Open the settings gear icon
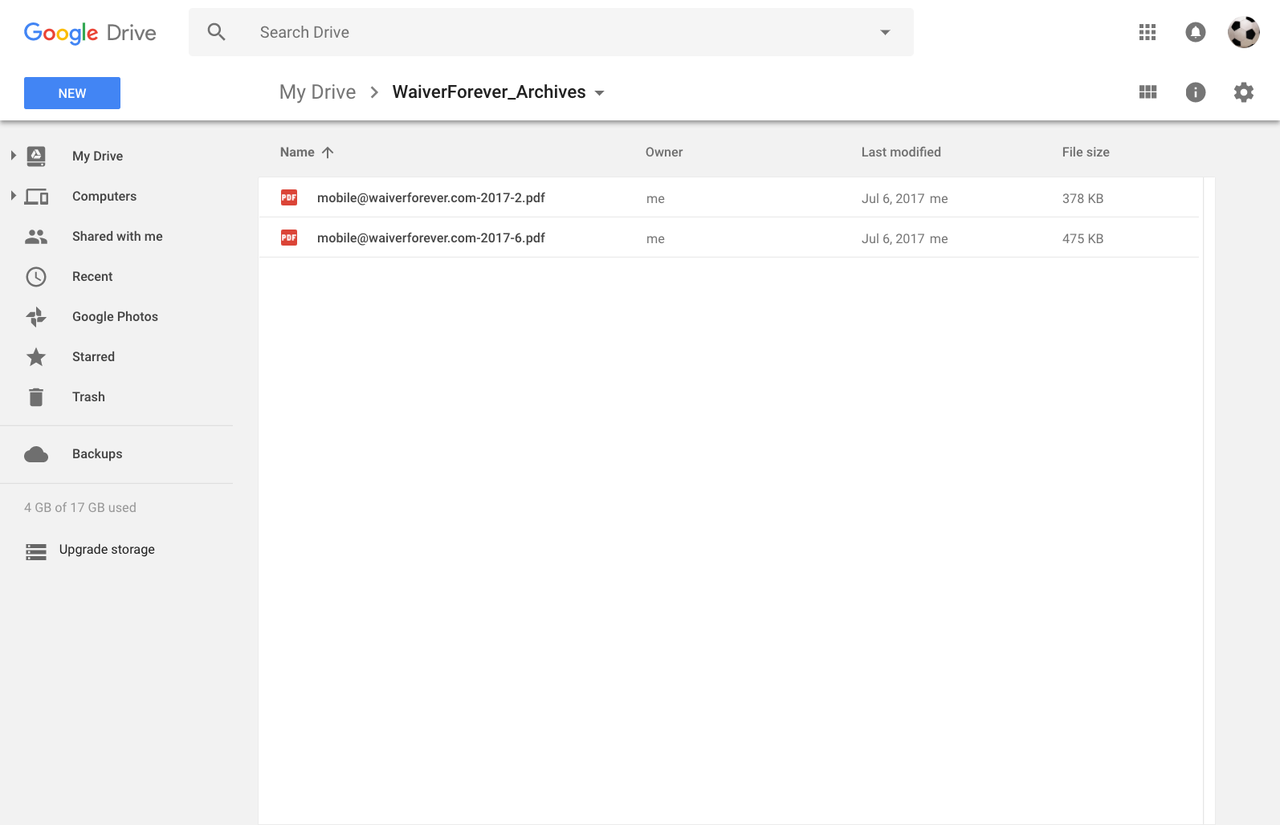The height and width of the screenshot is (825, 1280). tap(1243, 92)
